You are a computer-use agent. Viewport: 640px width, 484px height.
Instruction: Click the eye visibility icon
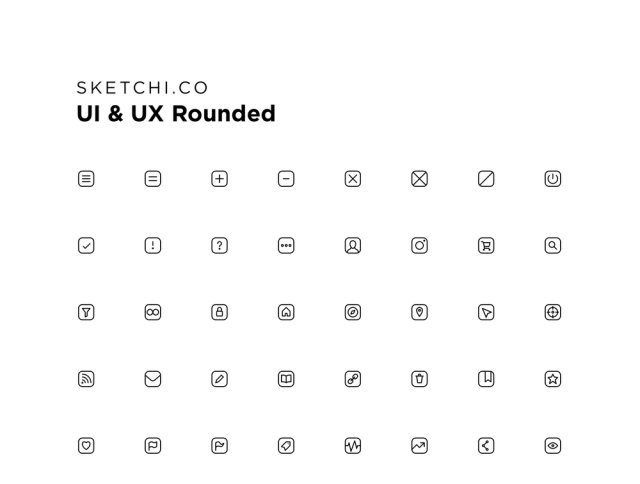pyautogui.click(x=553, y=446)
